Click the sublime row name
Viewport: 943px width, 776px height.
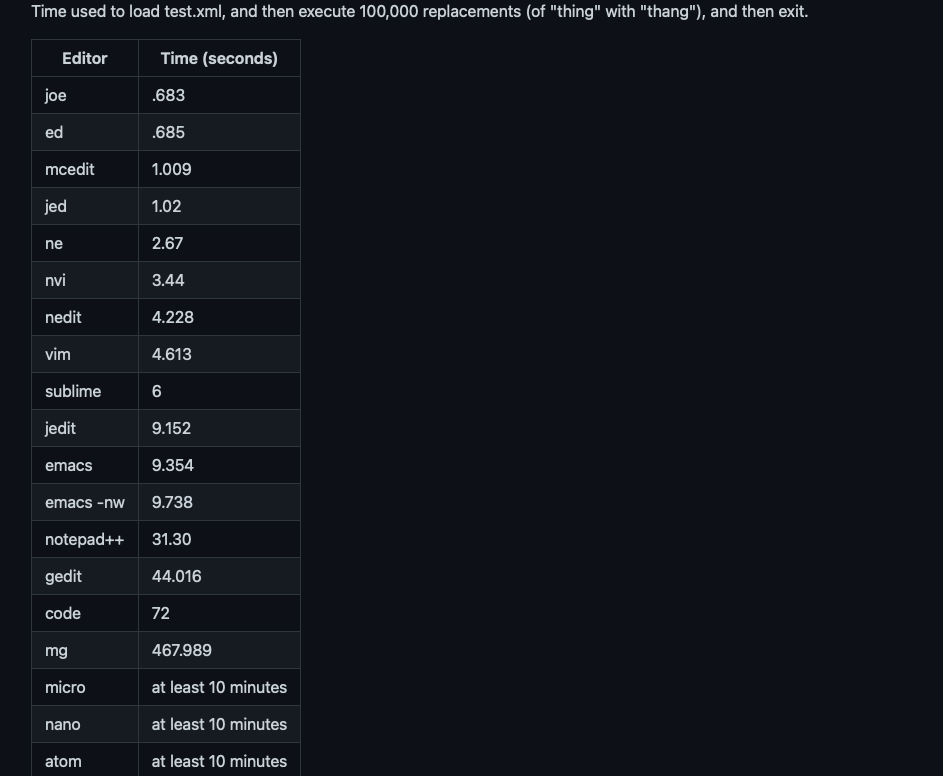click(x=85, y=391)
